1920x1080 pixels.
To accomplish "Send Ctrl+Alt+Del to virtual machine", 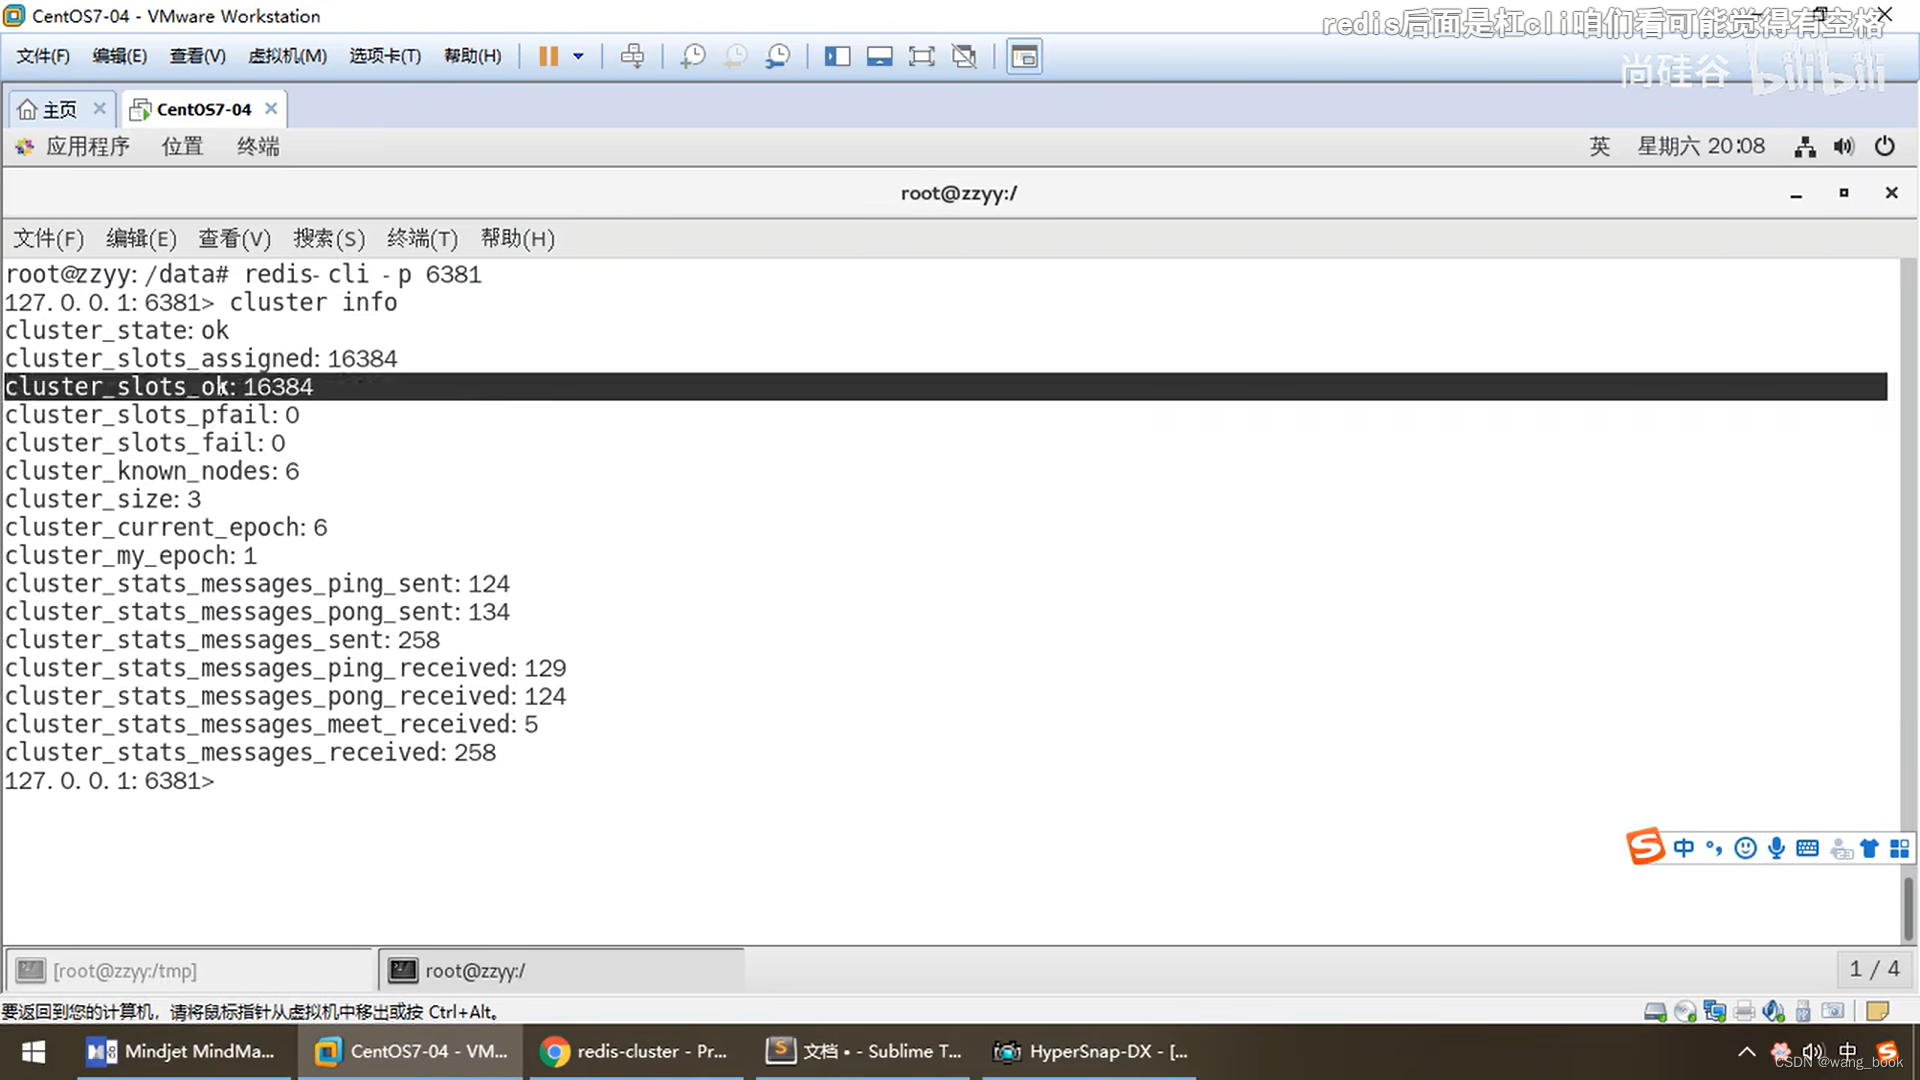I will 632,56.
